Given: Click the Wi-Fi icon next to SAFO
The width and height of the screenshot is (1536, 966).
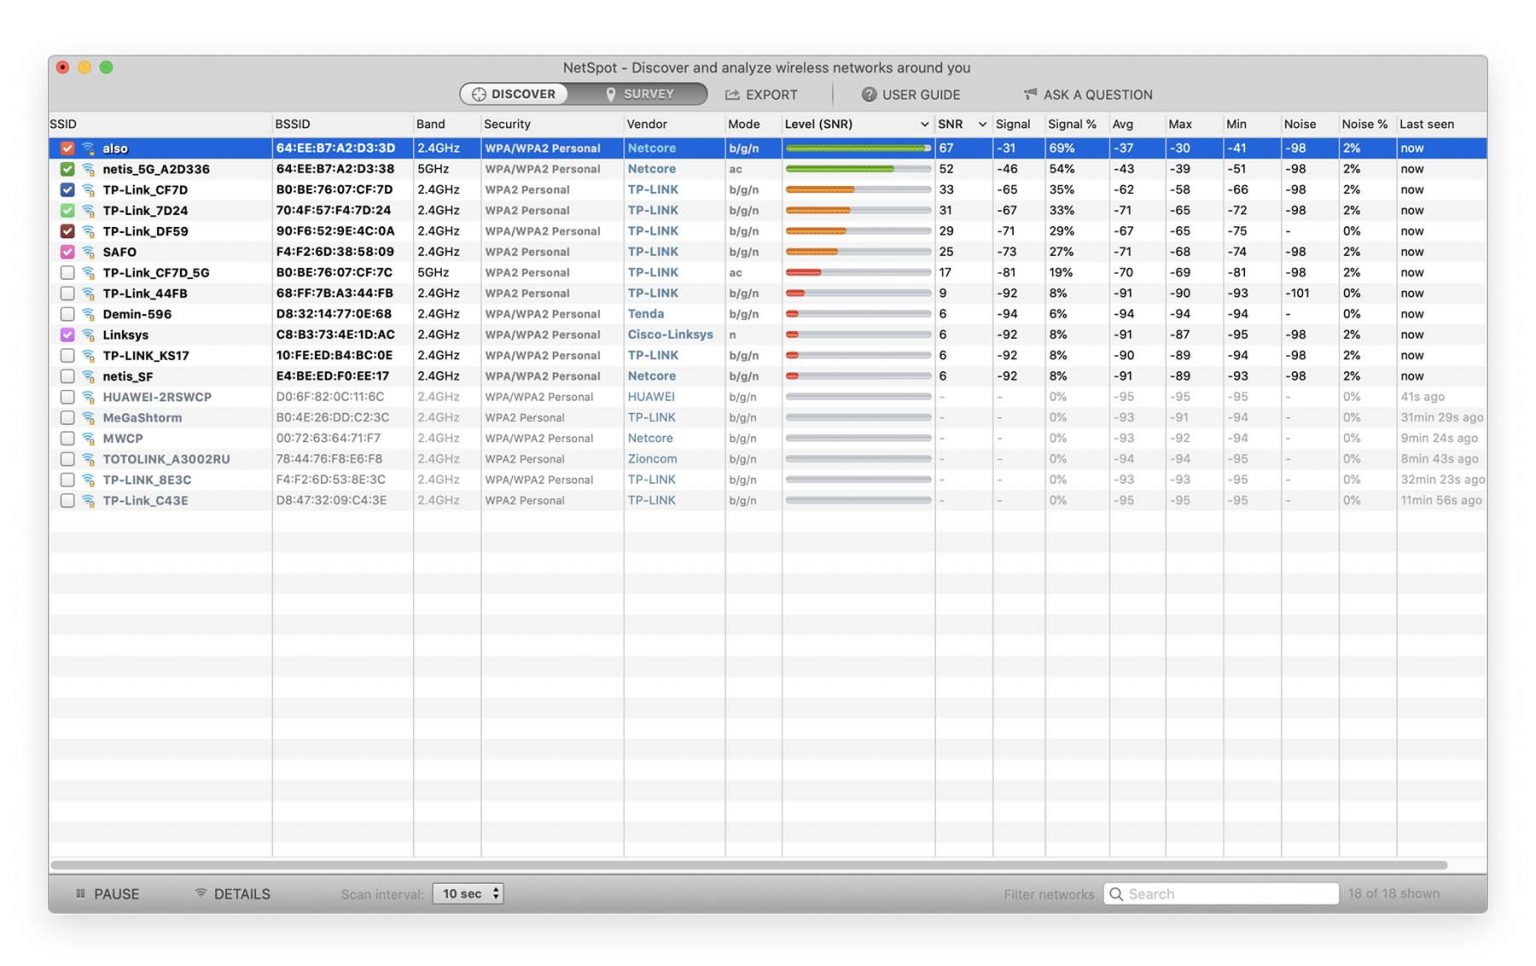Looking at the screenshot, I should click(x=87, y=251).
